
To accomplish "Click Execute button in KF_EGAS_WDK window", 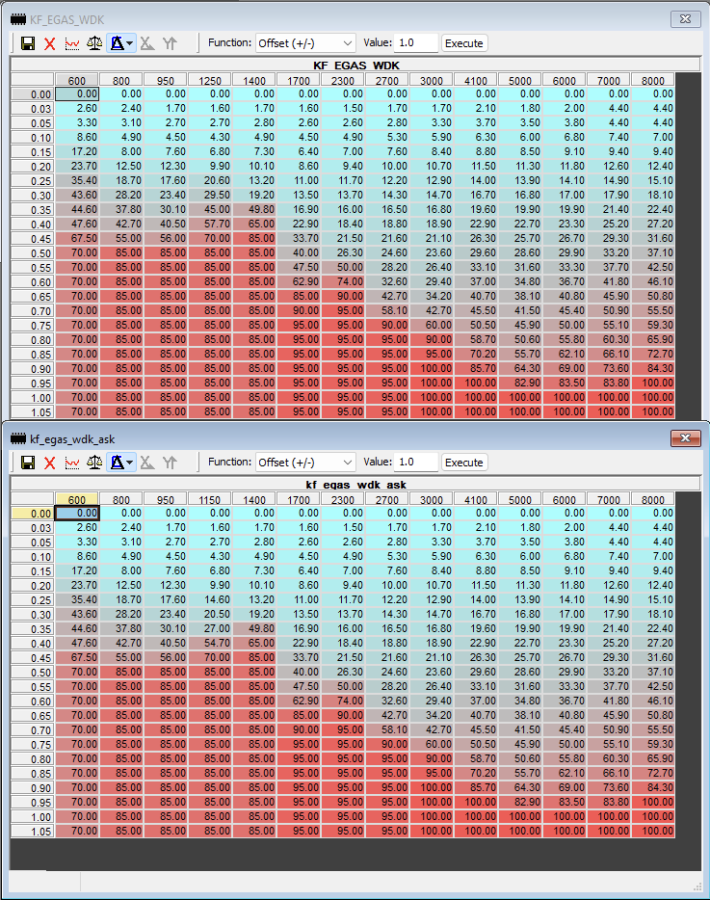I will pyautogui.click(x=464, y=43).
